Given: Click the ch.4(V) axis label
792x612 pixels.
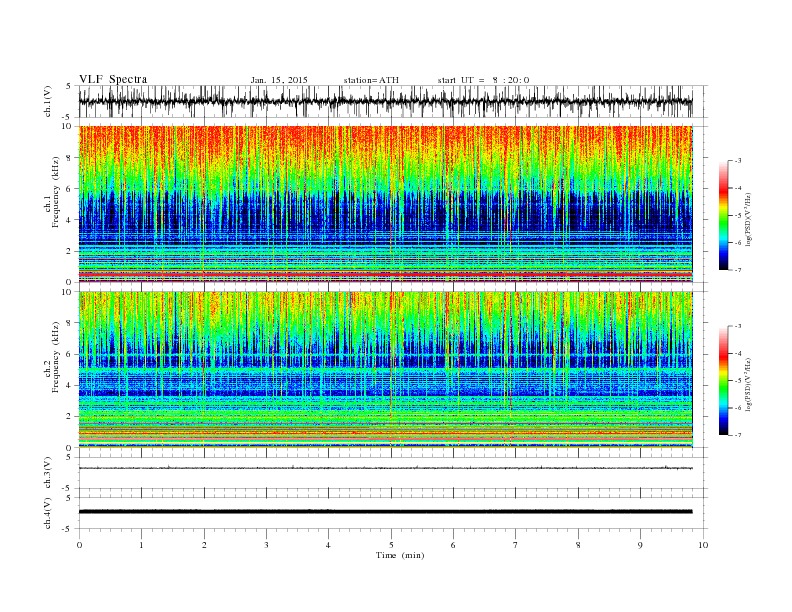Looking at the screenshot, I should pyautogui.click(x=48, y=514).
